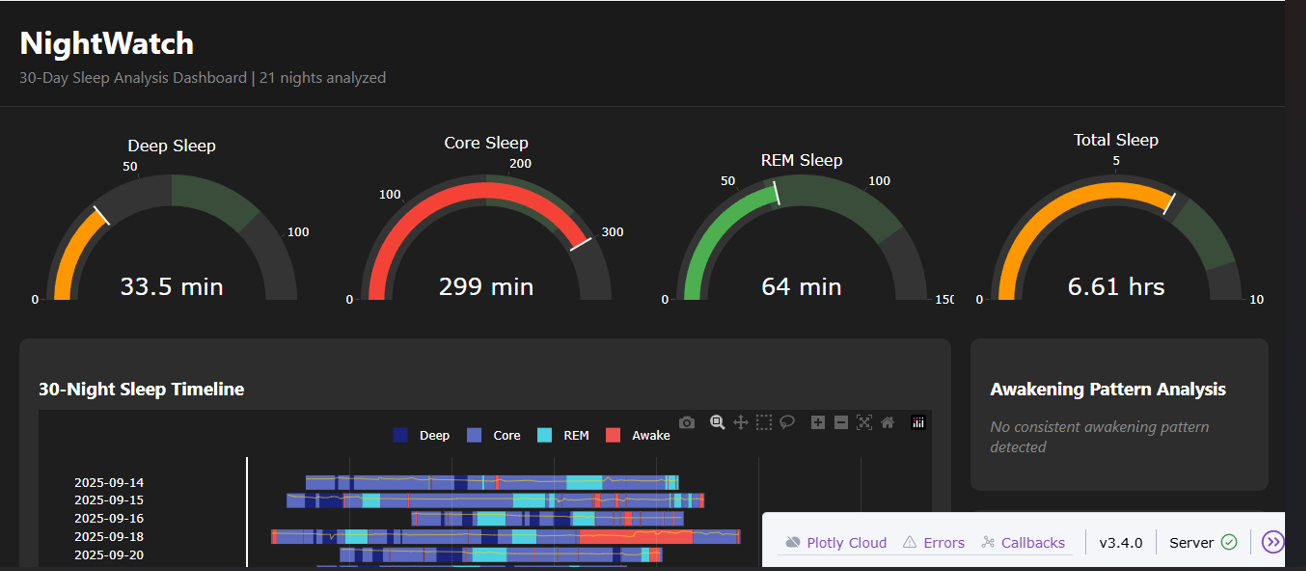The height and width of the screenshot is (571, 1306).
Task: Click the Total Sleep gauge title
Action: (1116, 140)
